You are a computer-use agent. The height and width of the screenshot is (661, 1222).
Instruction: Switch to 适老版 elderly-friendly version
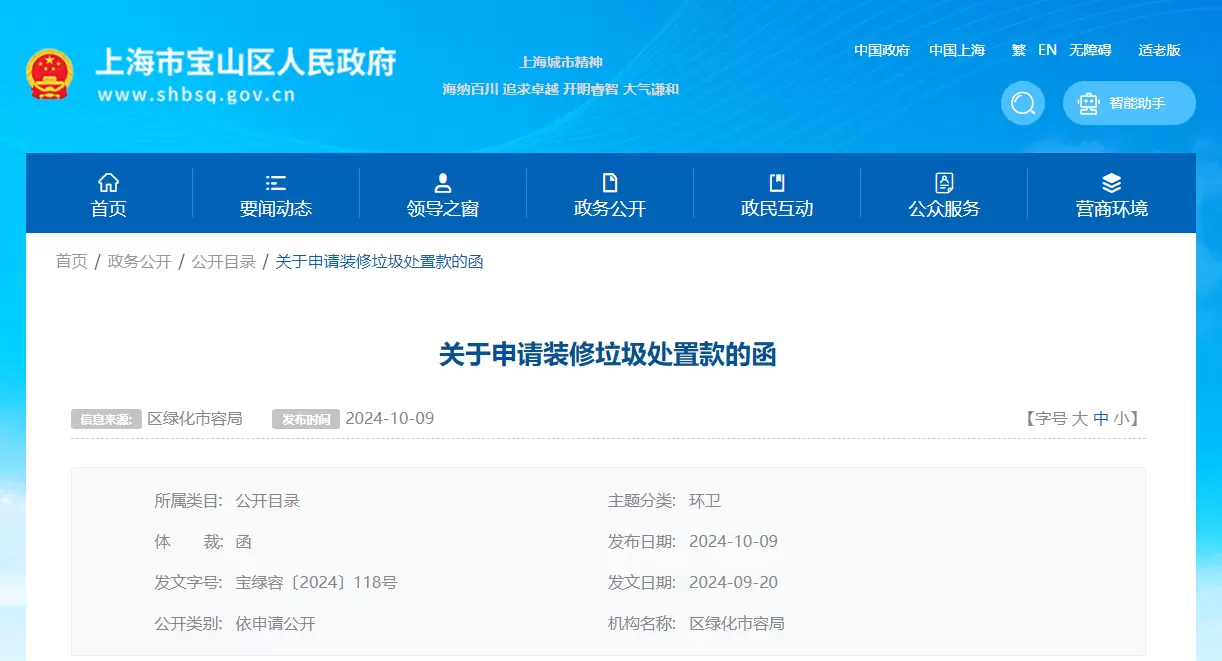[1159, 50]
